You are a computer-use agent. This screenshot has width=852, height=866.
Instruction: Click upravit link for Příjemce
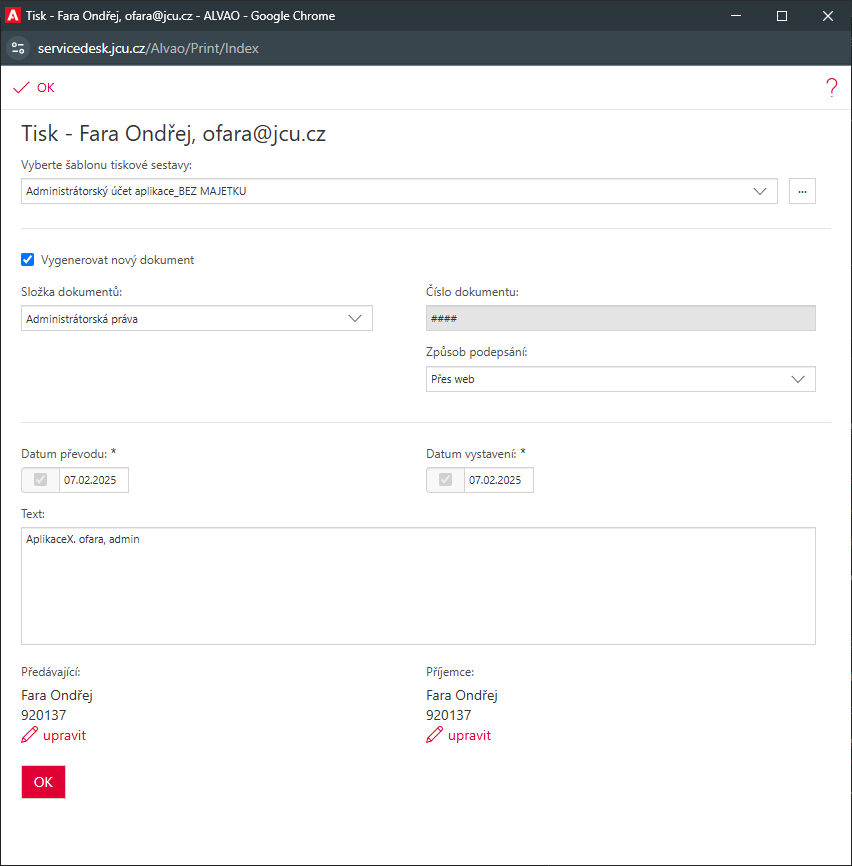[469, 736]
